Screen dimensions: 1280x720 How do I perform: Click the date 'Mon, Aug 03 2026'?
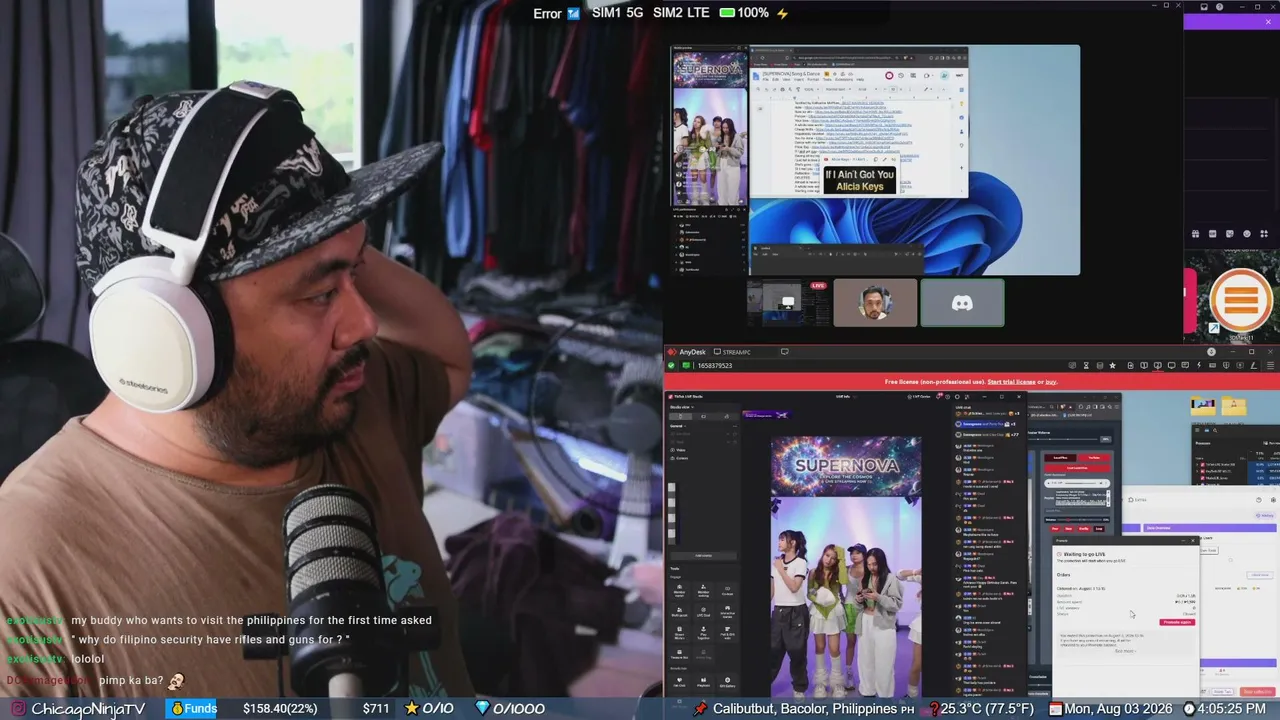pyautogui.click(x=1116, y=709)
